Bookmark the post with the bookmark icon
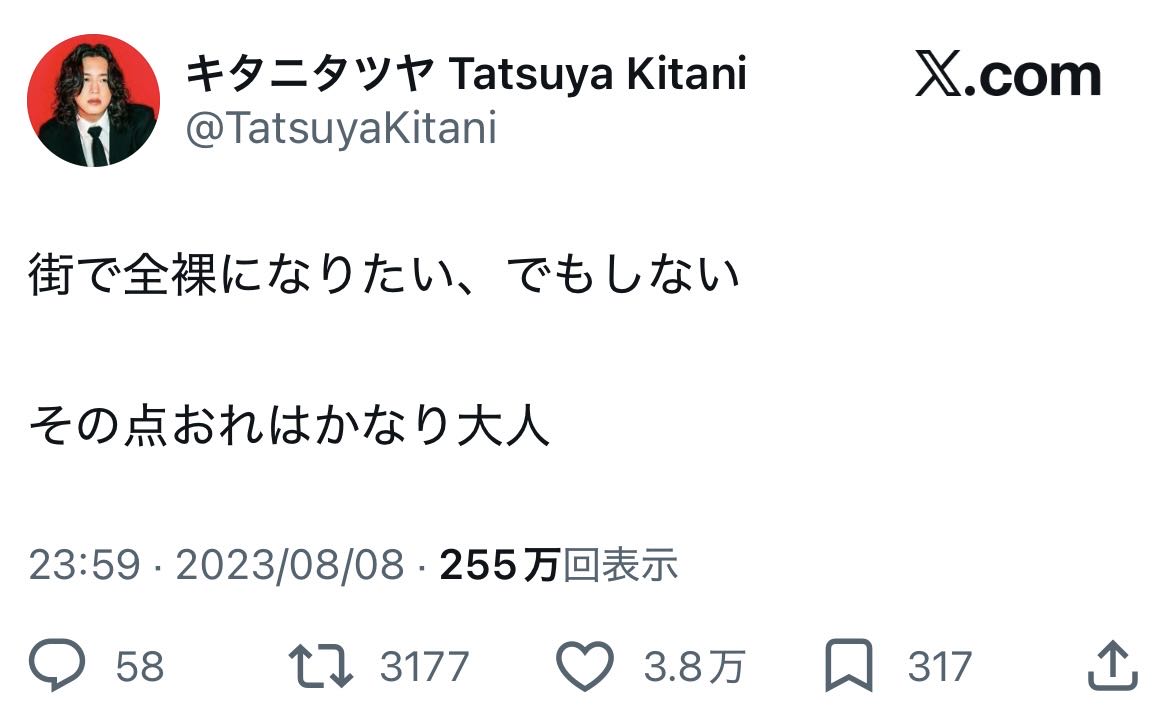 tap(847, 667)
